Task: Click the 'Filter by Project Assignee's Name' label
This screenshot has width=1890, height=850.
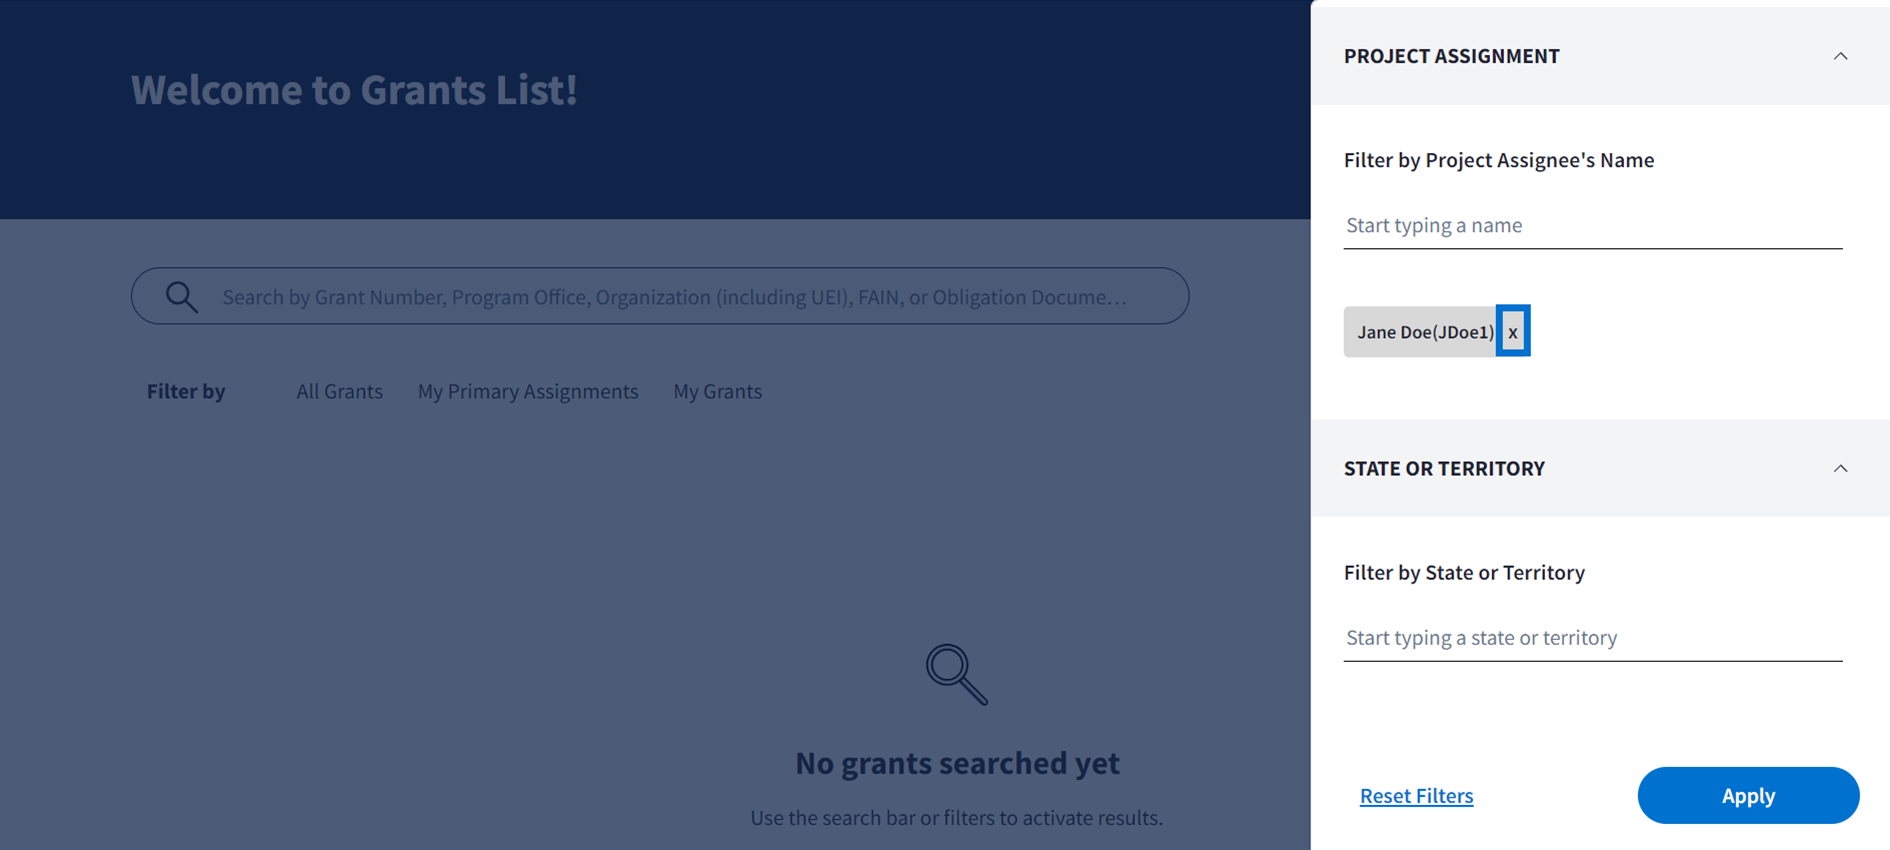Action: [1498, 160]
